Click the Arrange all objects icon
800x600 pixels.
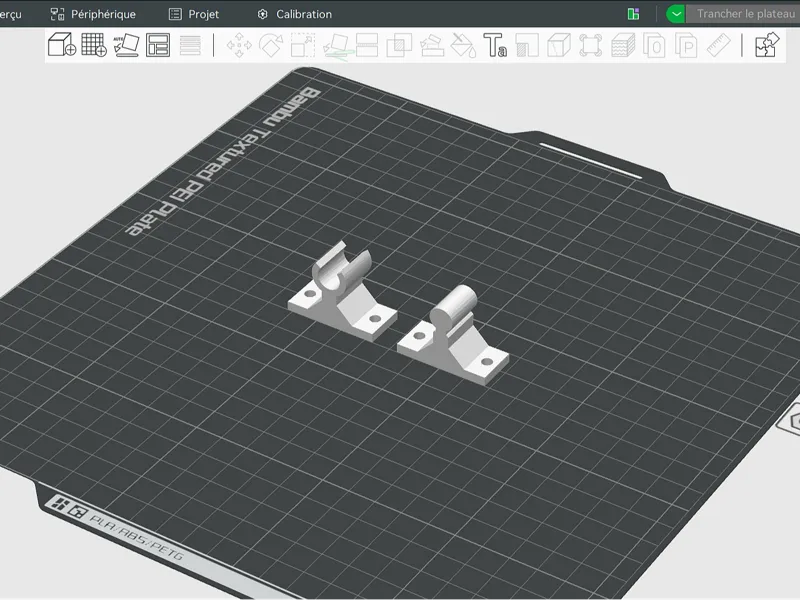click(x=158, y=45)
